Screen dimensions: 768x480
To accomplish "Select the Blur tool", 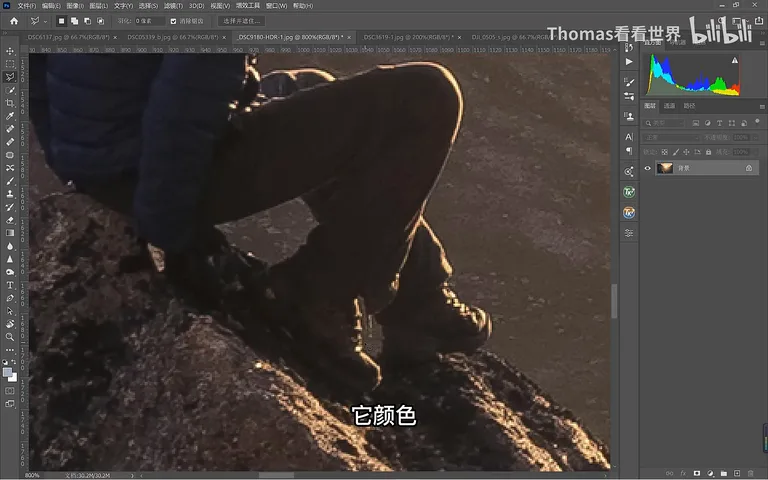I will (x=10, y=246).
